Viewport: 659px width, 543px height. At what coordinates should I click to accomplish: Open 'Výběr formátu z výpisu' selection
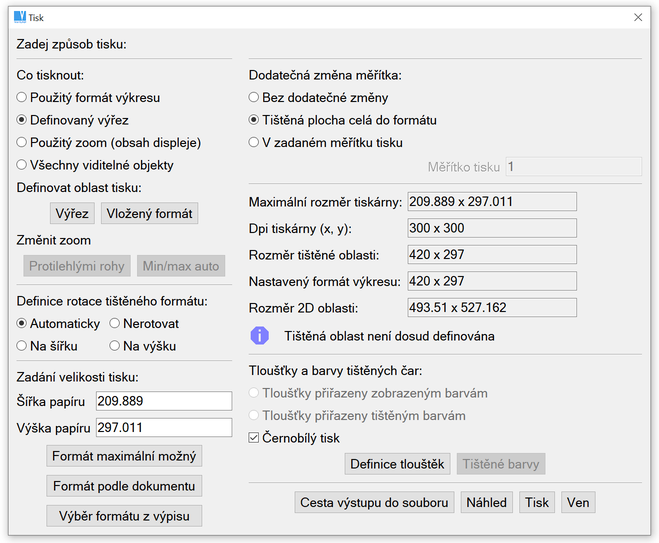click(x=125, y=516)
